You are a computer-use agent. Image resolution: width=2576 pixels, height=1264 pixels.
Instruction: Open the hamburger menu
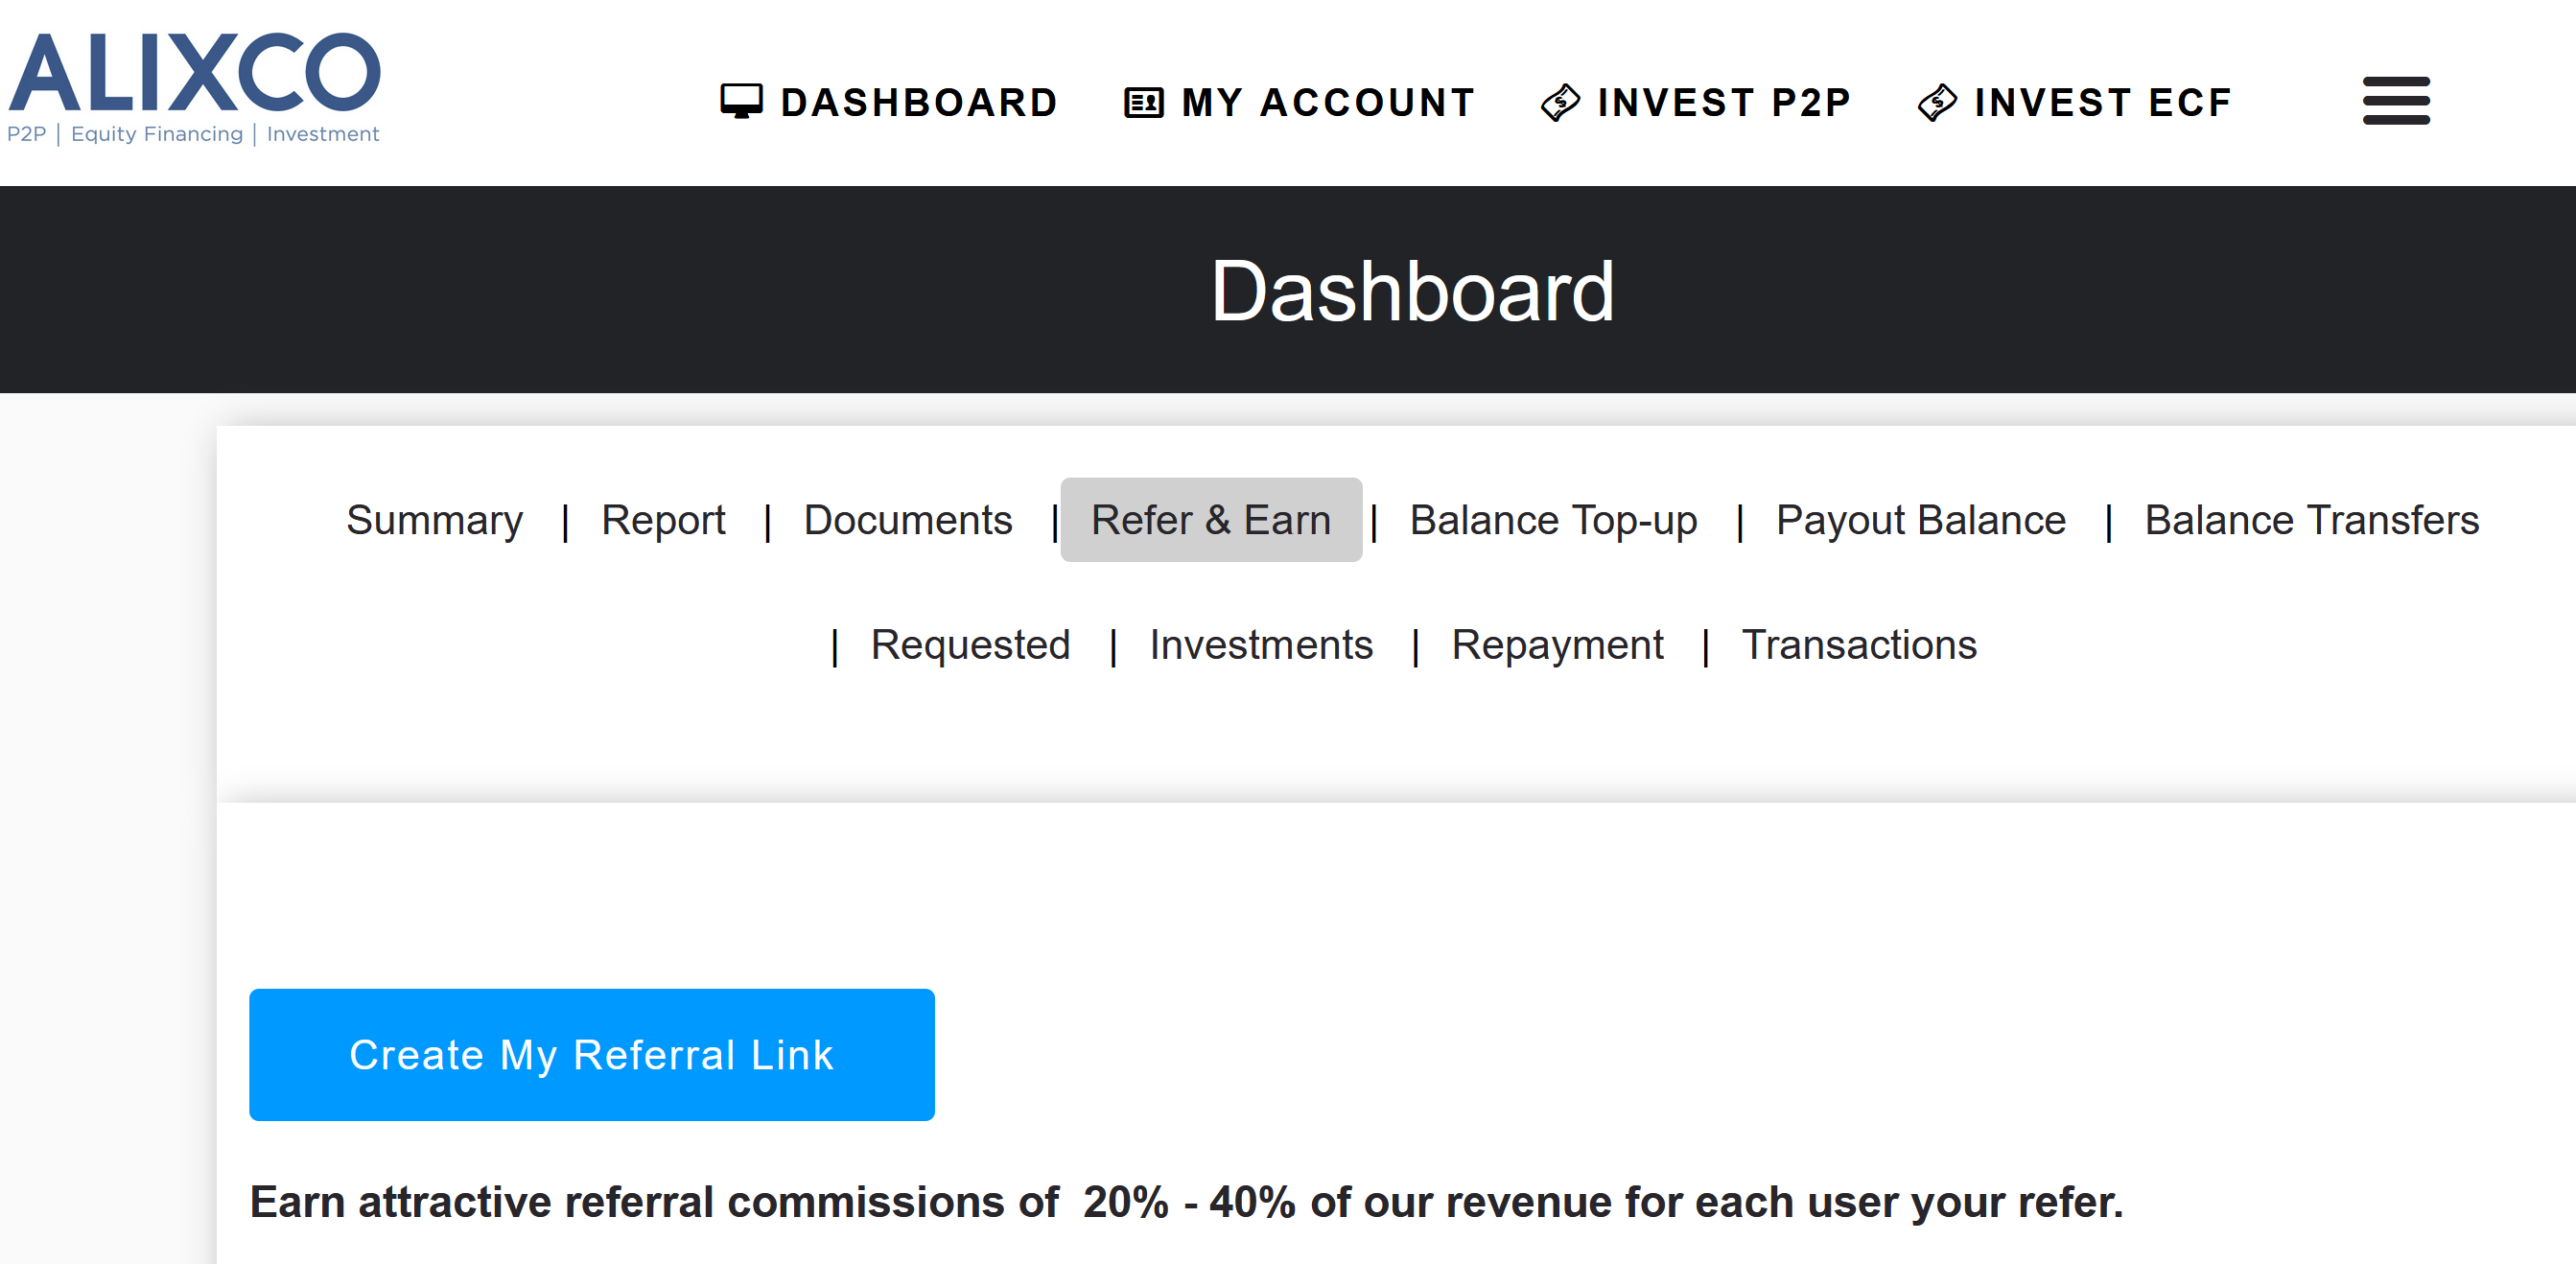2396,101
